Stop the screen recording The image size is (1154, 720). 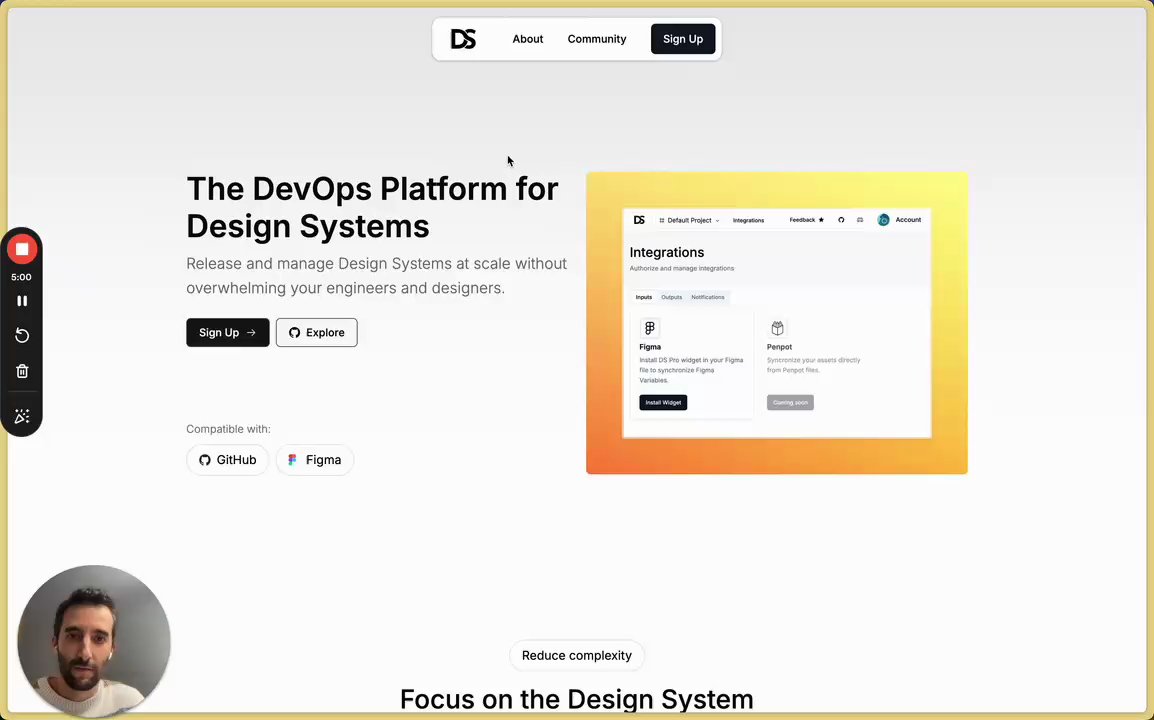[x=22, y=250]
